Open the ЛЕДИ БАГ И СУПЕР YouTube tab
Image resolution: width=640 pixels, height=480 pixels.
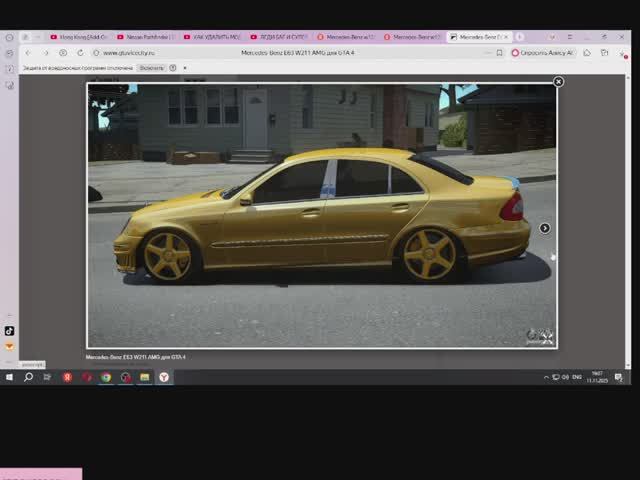tap(280, 37)
